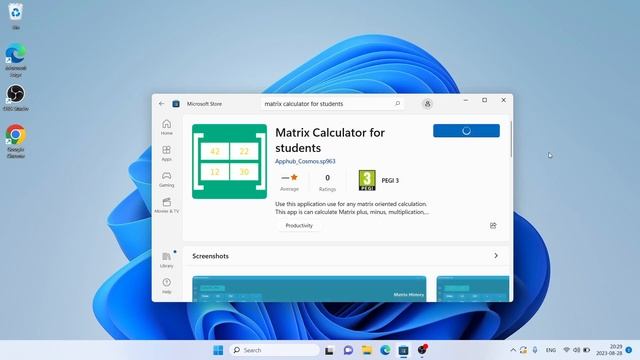The width and height of the screenshot is (640, 360).
Task: Click the Wi-Fi network tray icon
Action: tap(567, 350)
